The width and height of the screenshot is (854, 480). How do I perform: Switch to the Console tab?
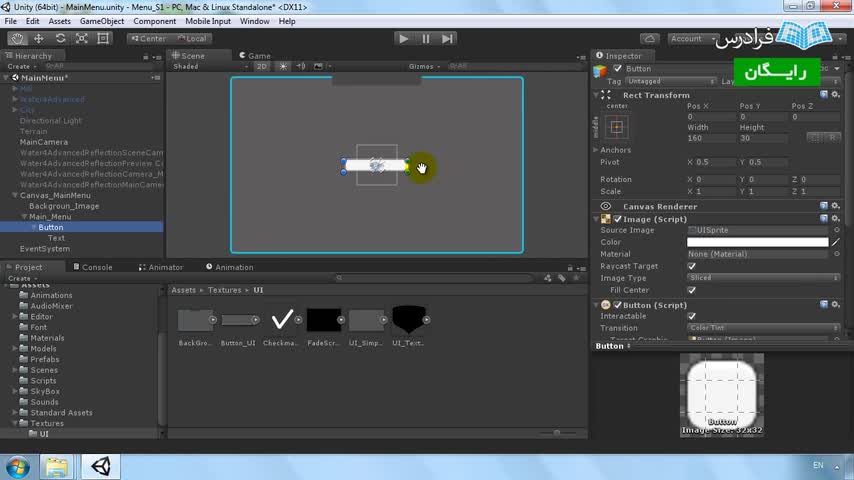[x=93, y=267]
